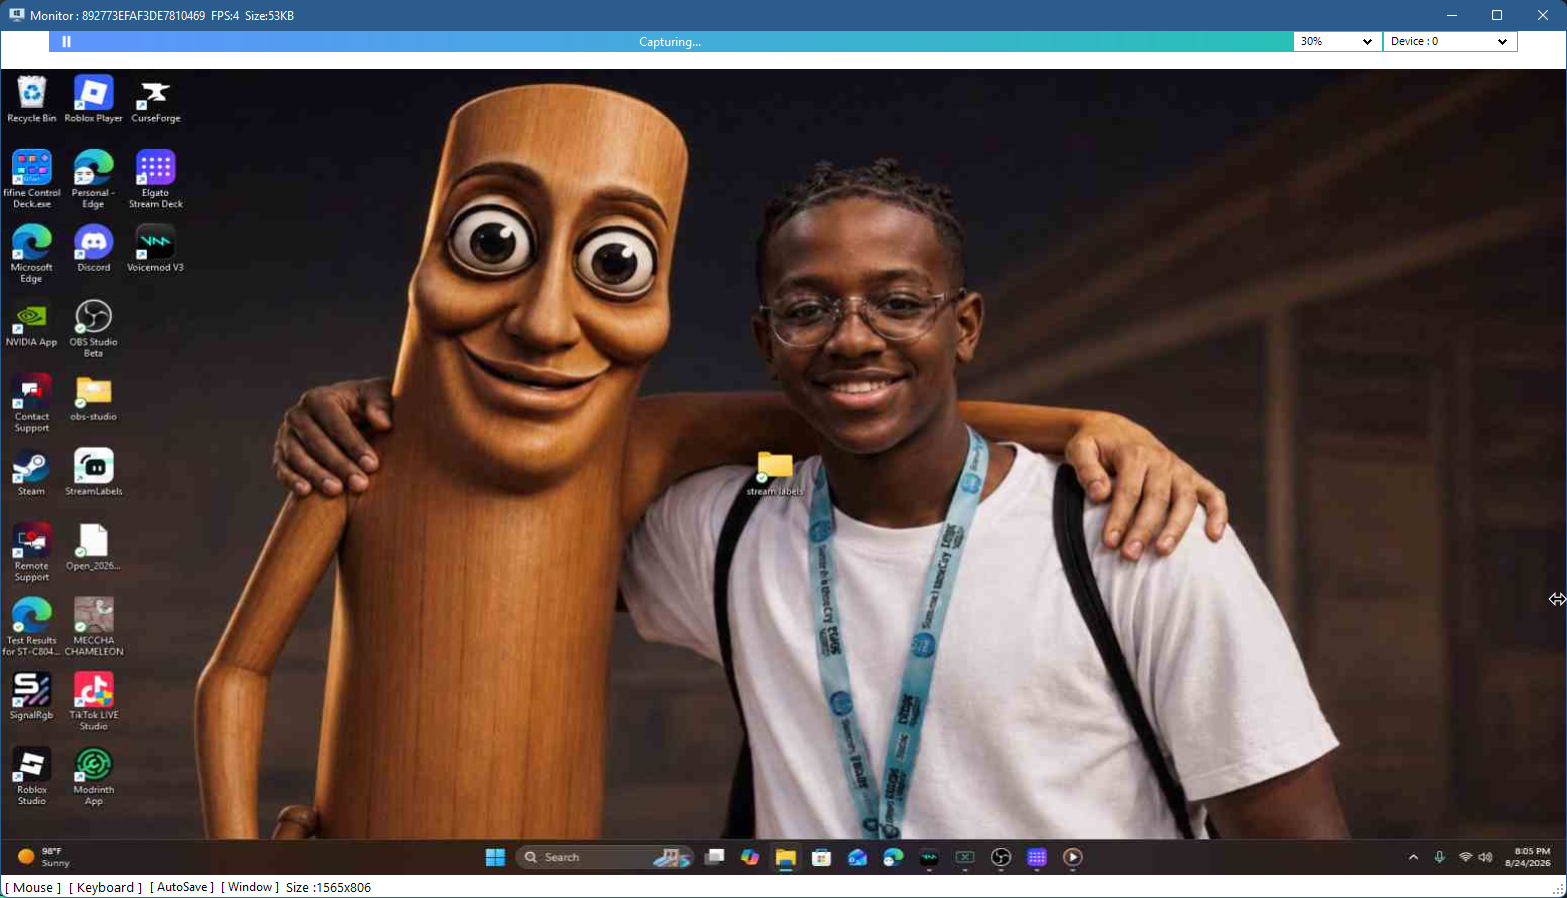1567x898 pixels.
Task: Open Microsoft Store from the taskbar
Action: pos(821,857)
